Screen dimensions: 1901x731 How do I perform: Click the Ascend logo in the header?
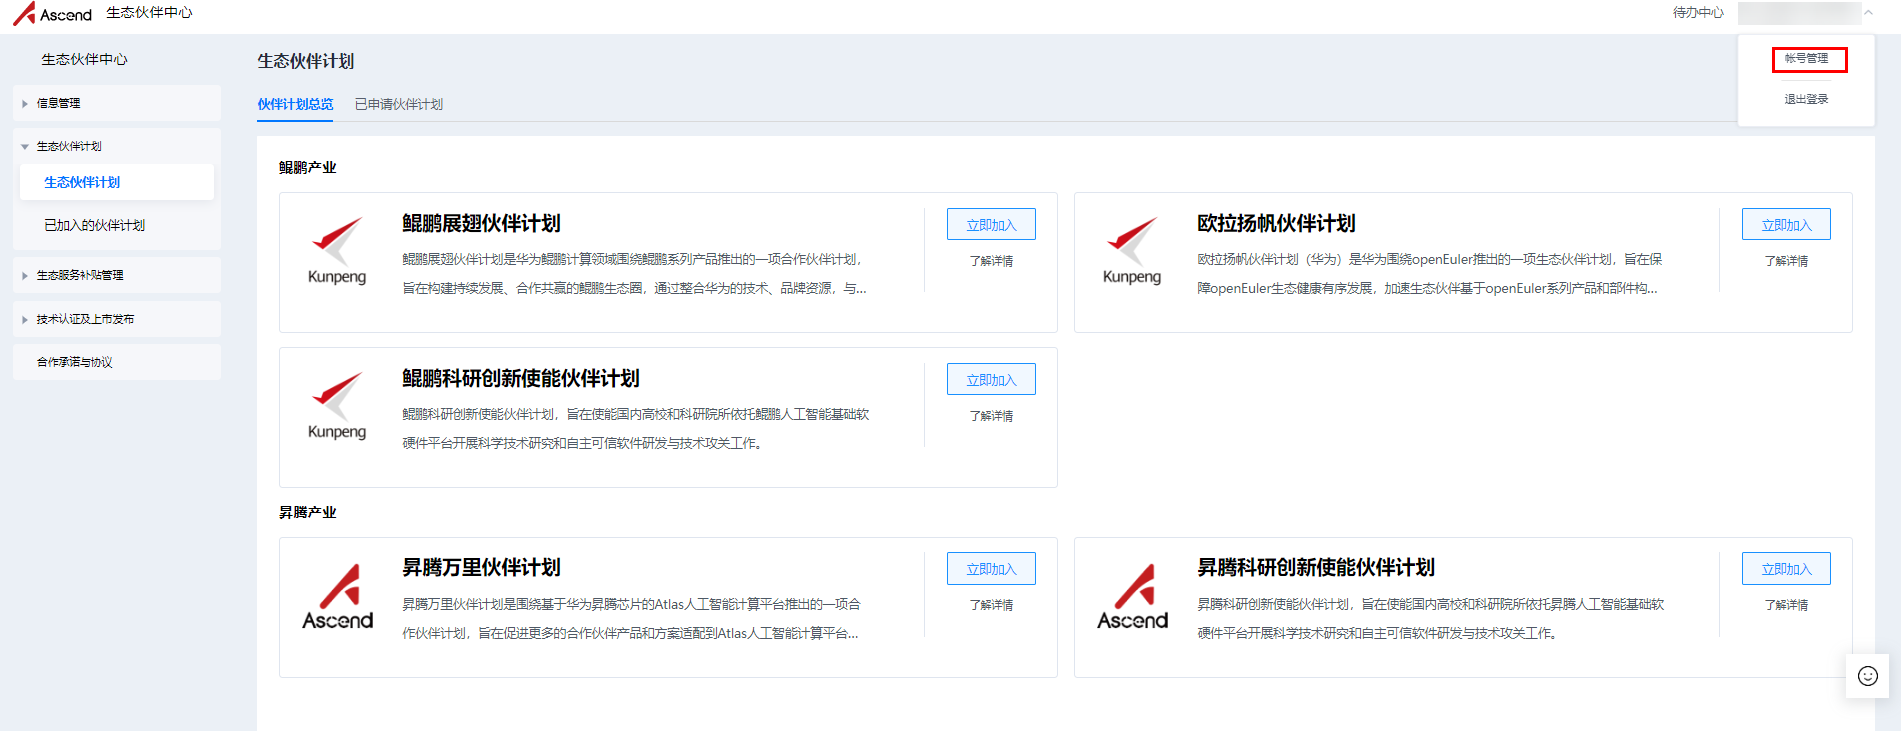pyautogui.click(x=52, y=14)
